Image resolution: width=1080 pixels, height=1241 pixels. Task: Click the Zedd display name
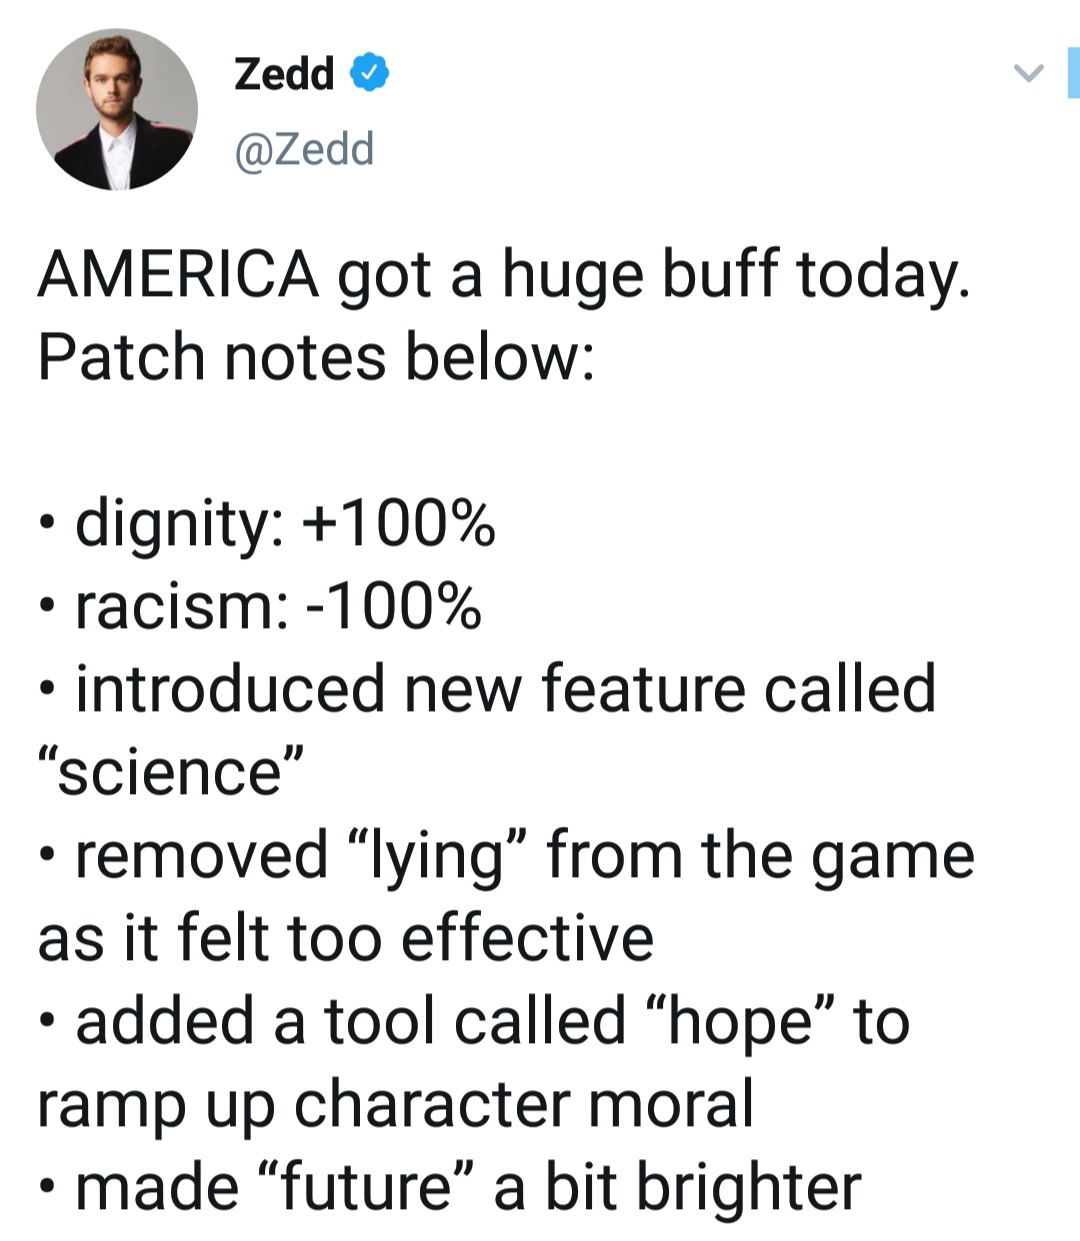pyautogui.click(x=284, y=73)
